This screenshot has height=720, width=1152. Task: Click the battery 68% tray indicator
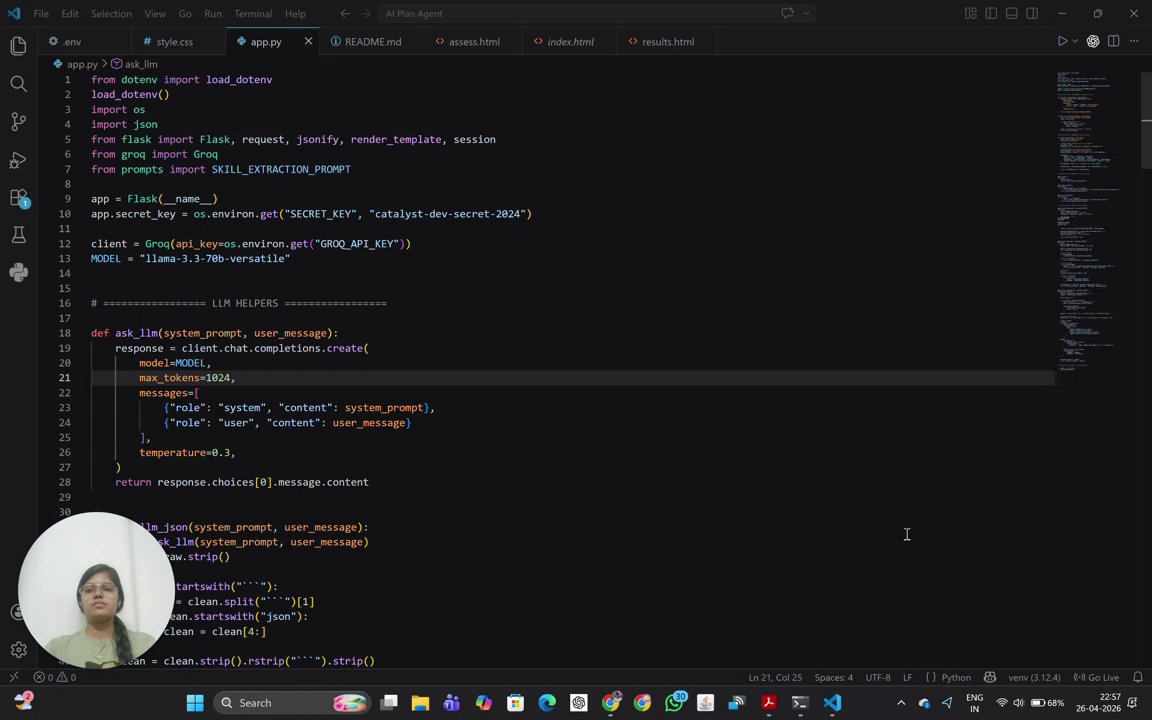point(1048,702)
